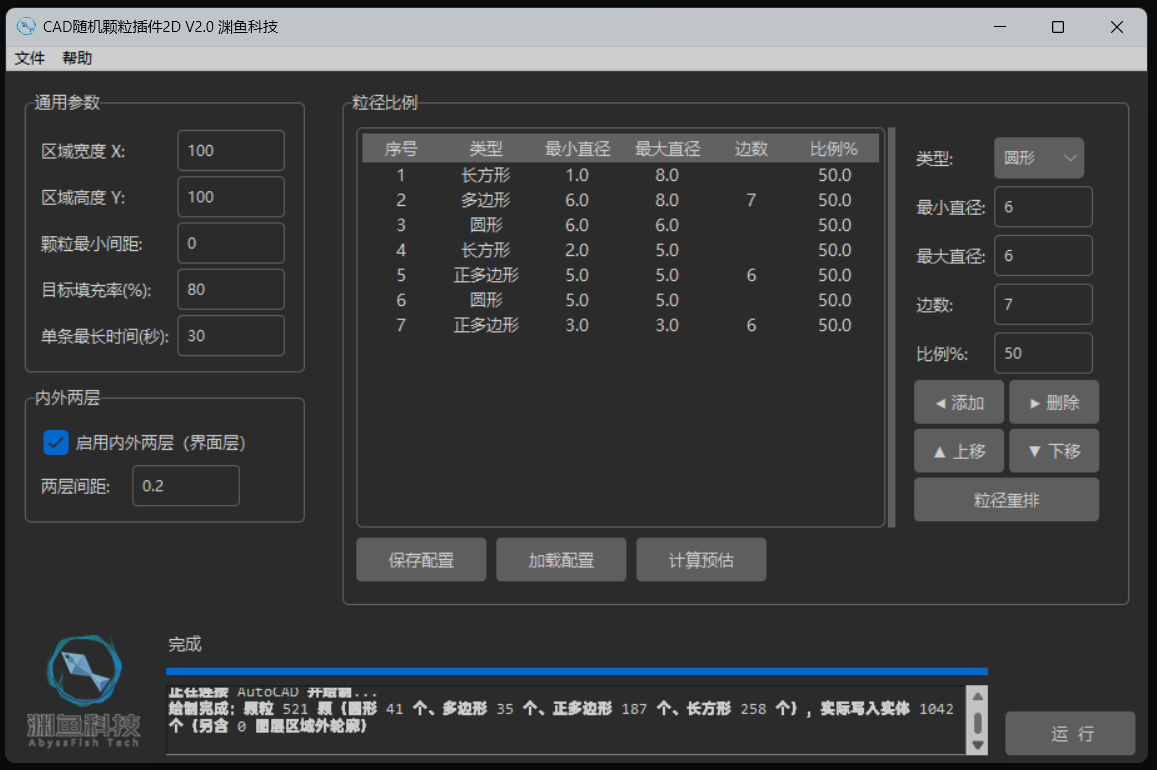Click the app icon in title bar

click(26, 27)
